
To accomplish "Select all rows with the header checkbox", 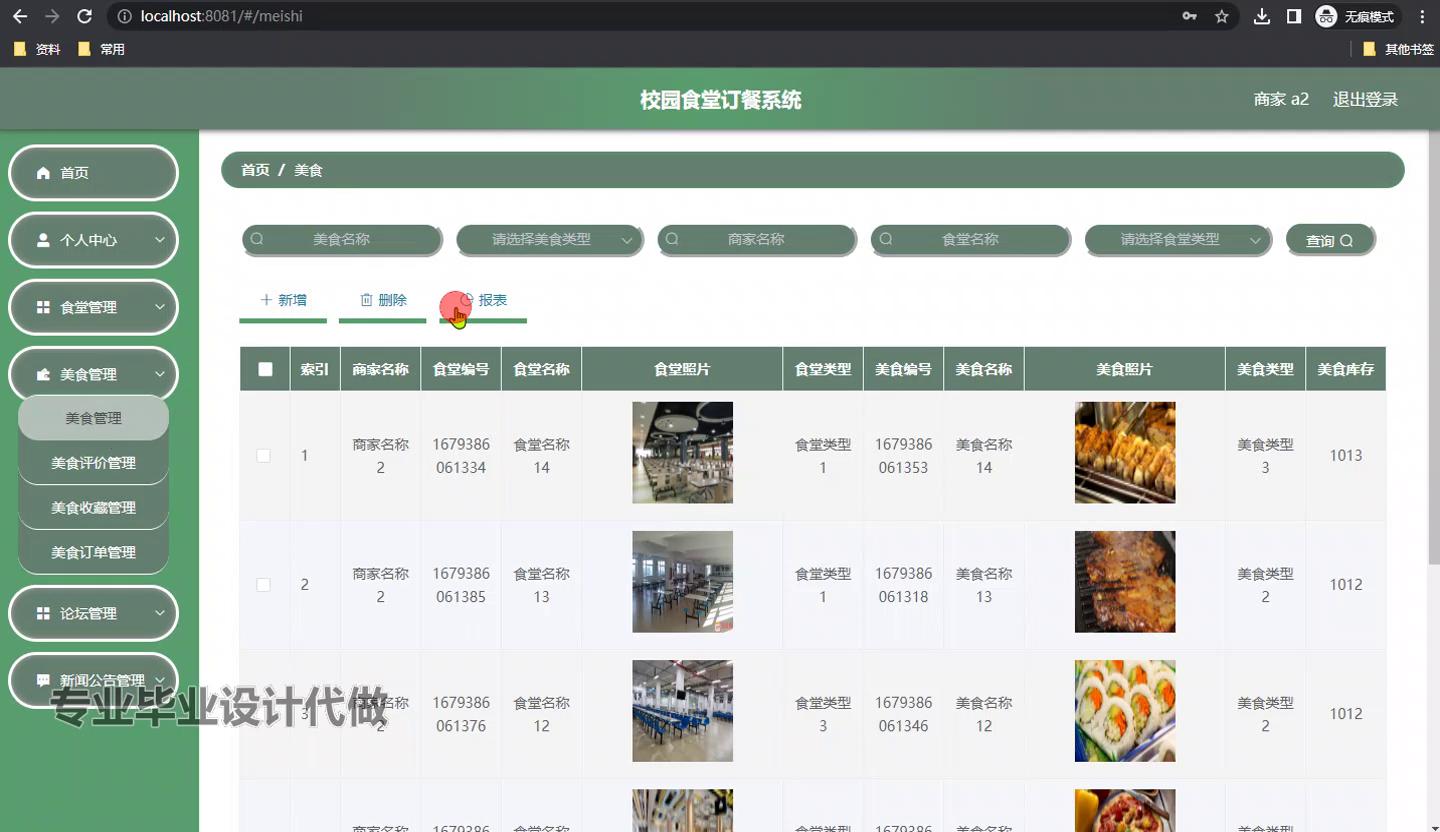I will click(x=265, y=369).
